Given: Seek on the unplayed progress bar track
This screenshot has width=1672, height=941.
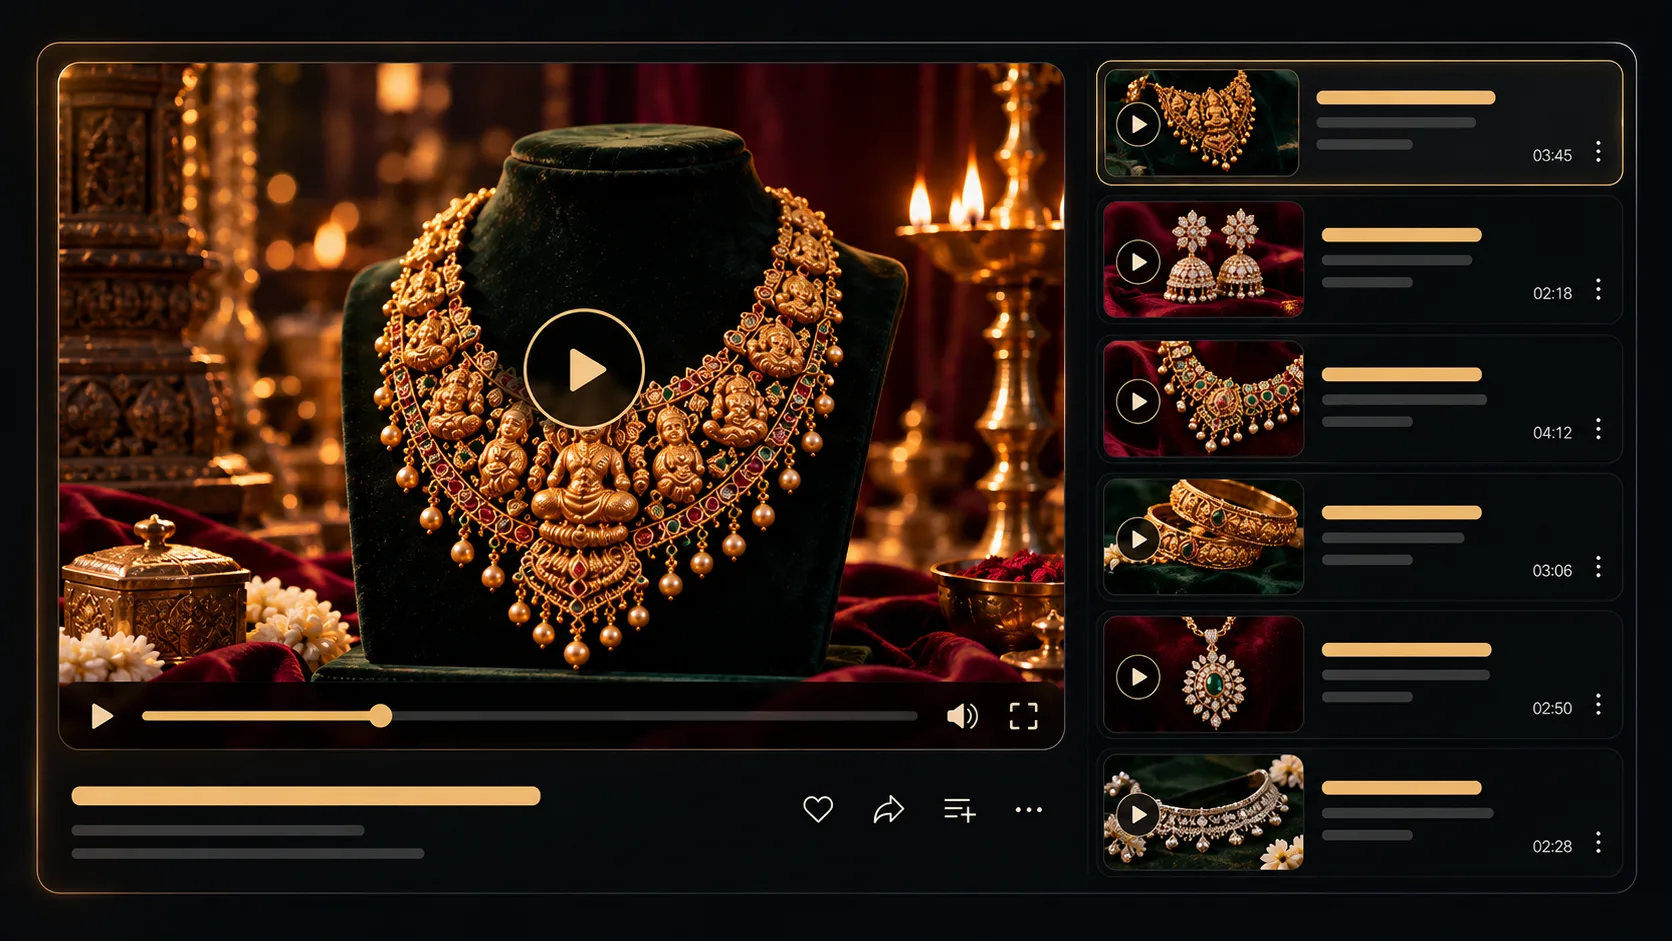Looking at the screenshot, I should click(x=654, y=716).
